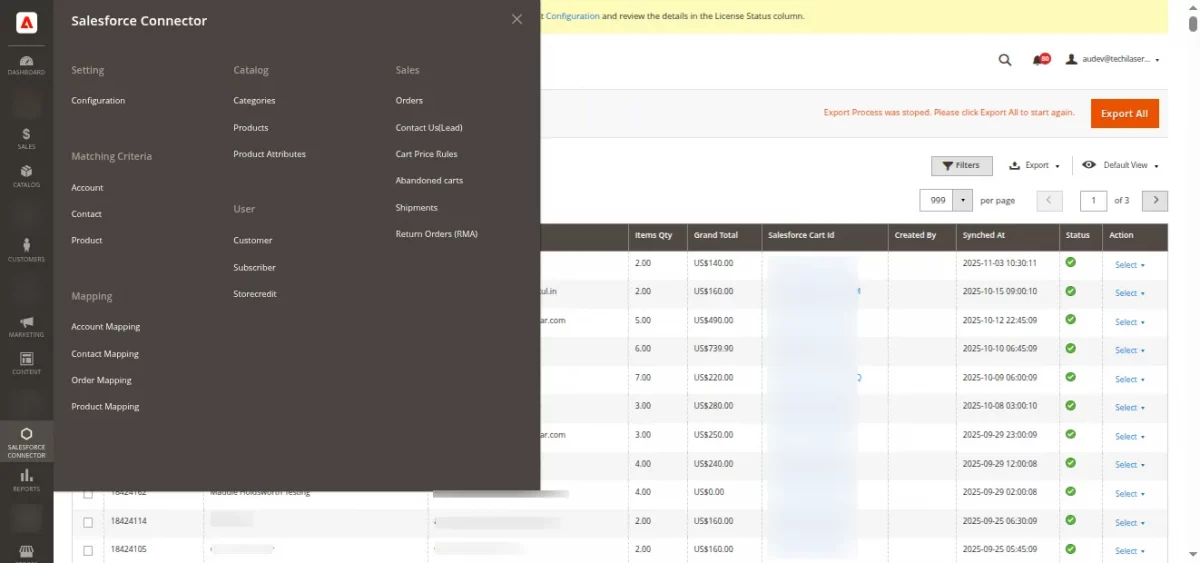Expand the per page size dropdown arrow
This screenshot has width=1200, height=563.
pos(963,200)
